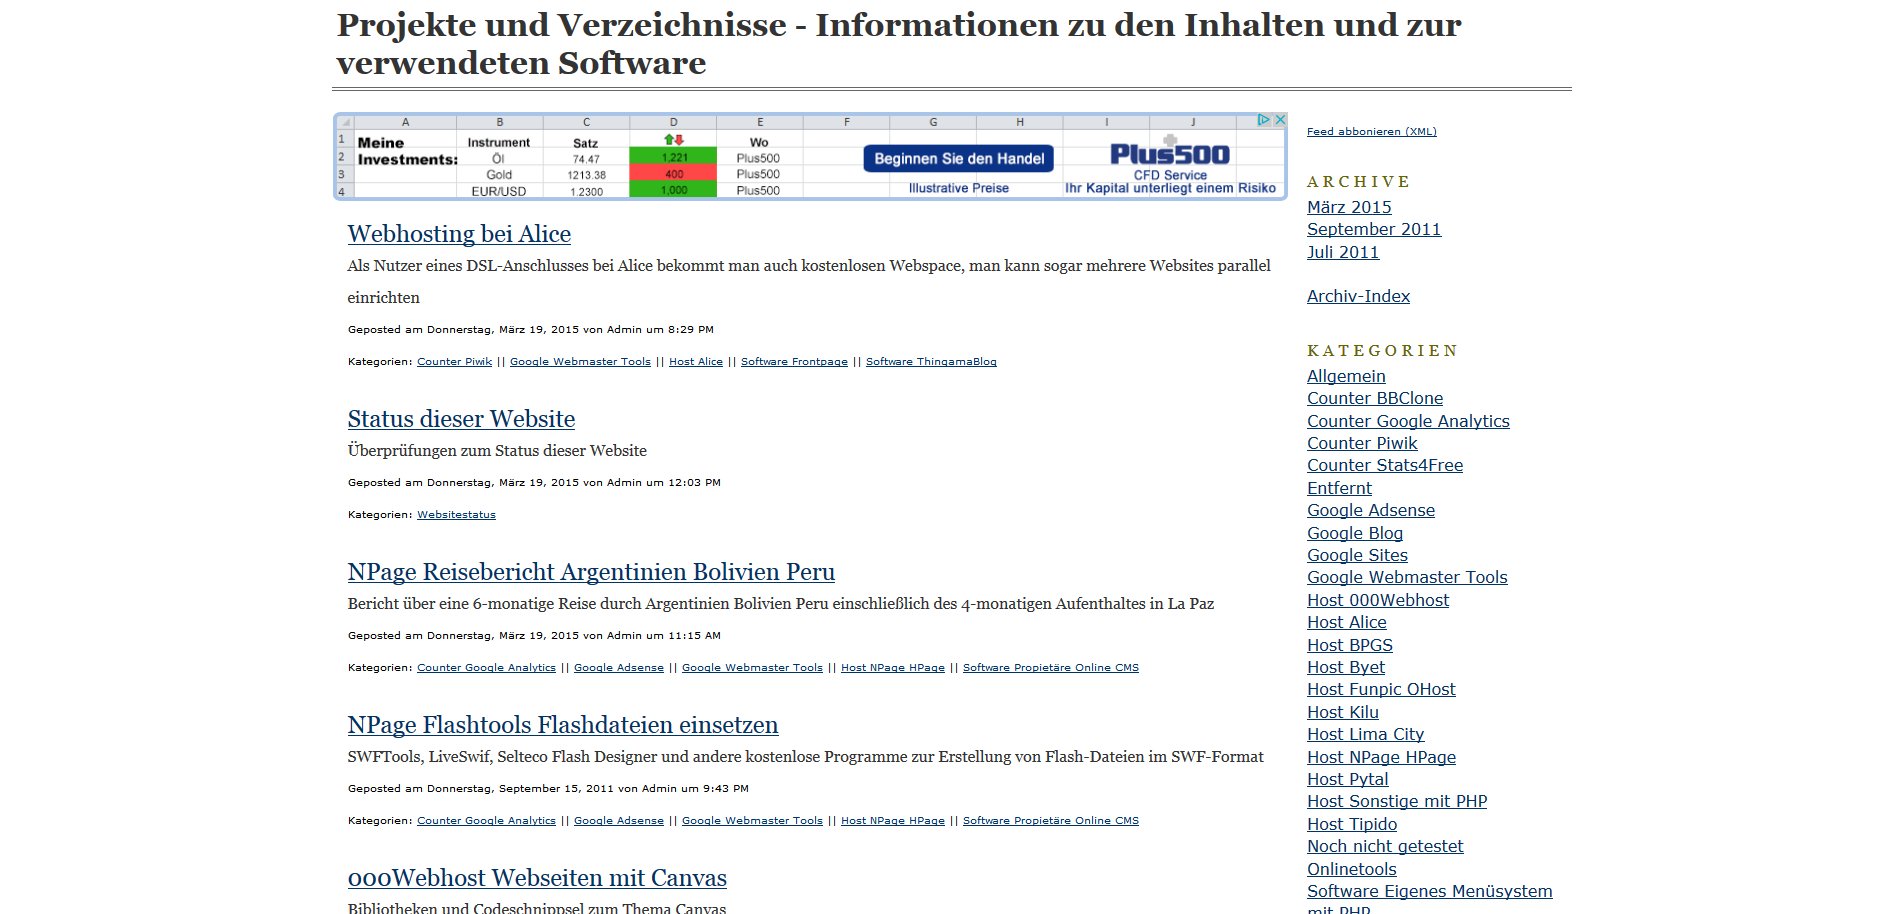
Task: Click the AdChoices icon on the ad banner
Action: (1263, 119)
